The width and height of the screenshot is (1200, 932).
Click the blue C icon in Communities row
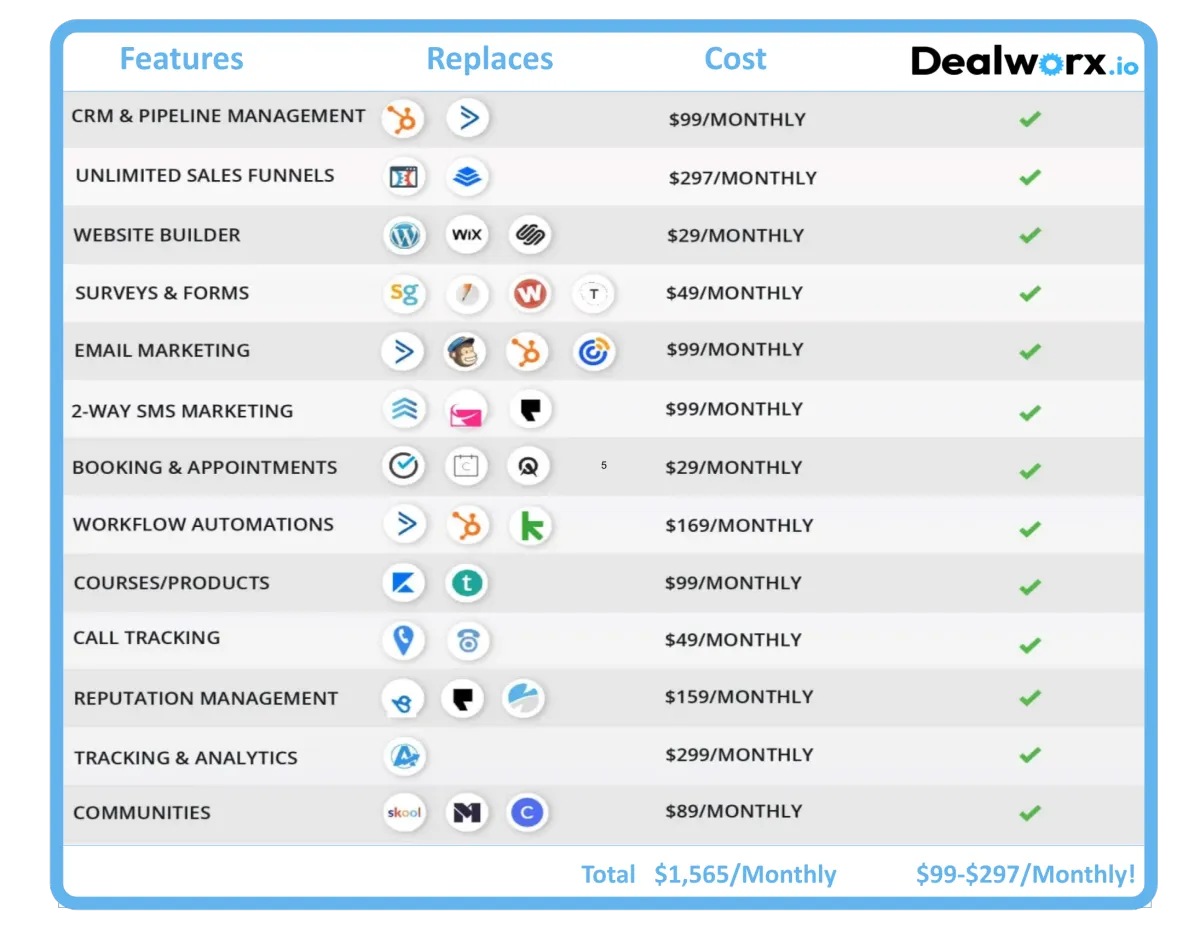point(527,813)
